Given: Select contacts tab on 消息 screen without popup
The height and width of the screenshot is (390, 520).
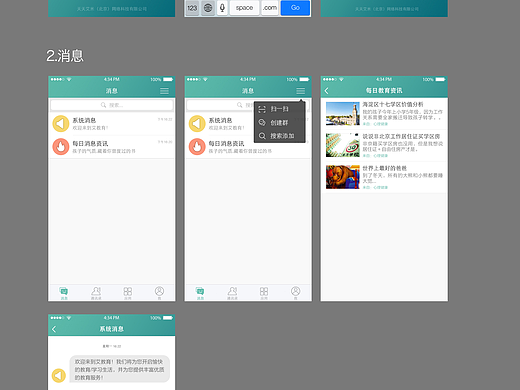Looking at the screenshot, I should 96,293.
